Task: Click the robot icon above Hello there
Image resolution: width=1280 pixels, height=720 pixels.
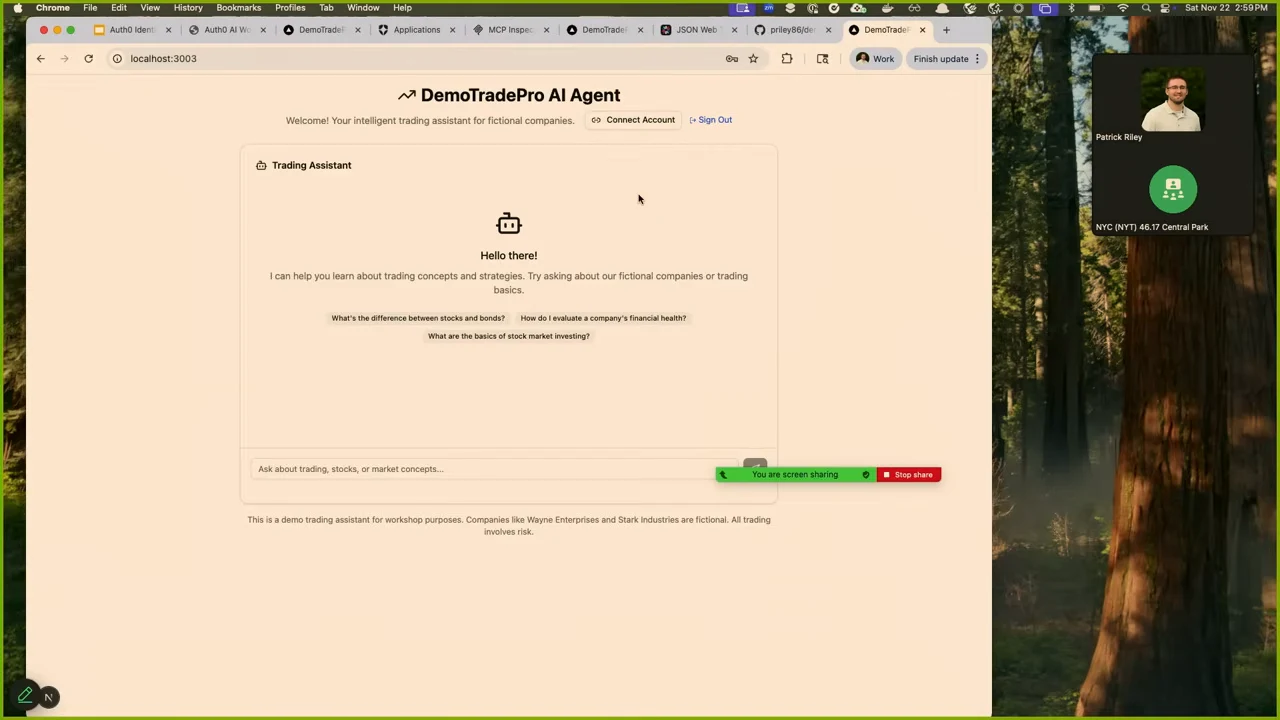Action: (x=508, y=223)
